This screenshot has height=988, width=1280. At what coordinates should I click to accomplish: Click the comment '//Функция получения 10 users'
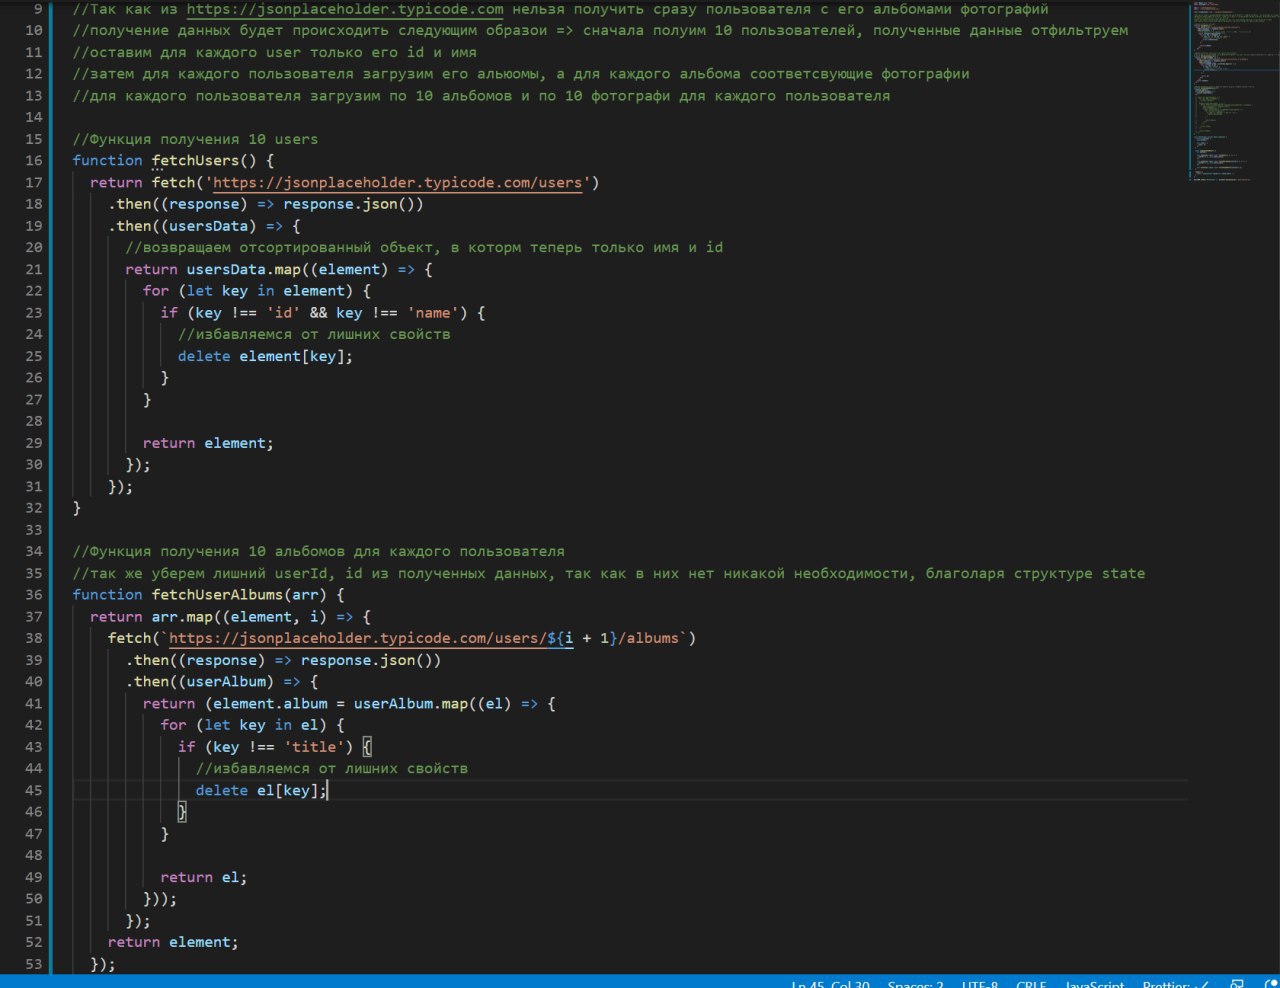pyautogui.click(x=195, y=139)
